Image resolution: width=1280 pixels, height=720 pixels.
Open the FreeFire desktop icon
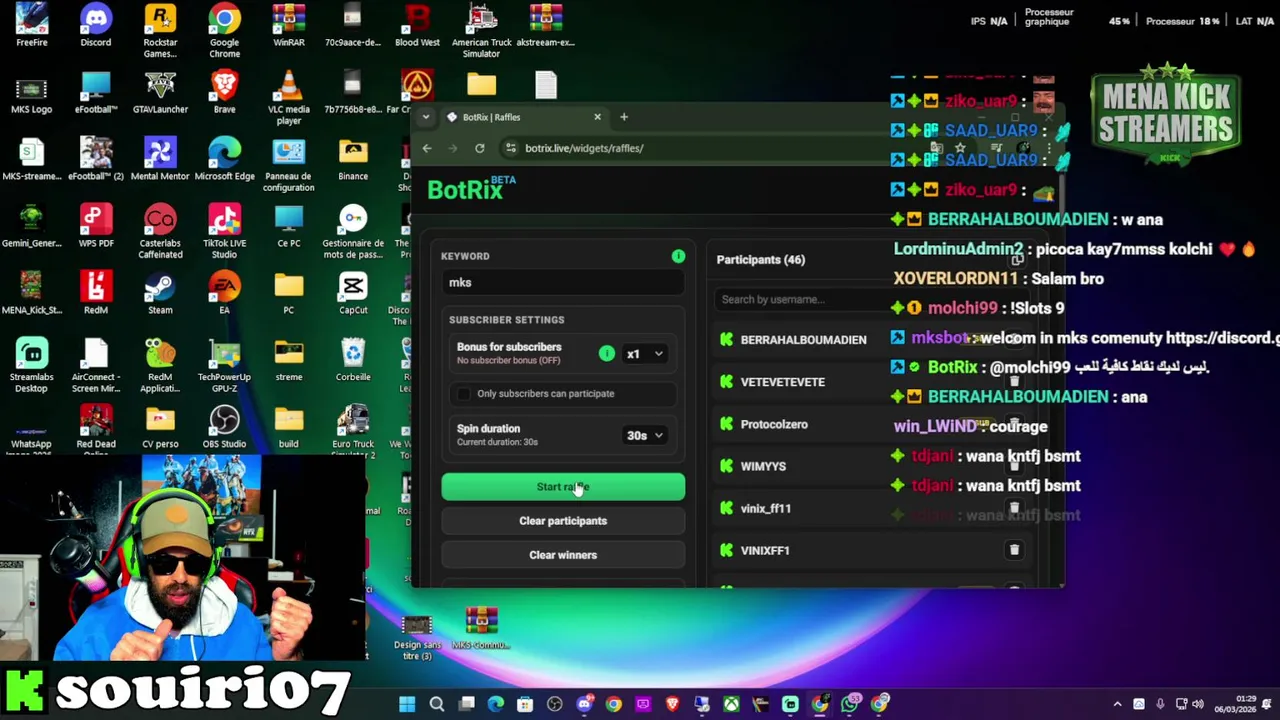tap(32, 25)
